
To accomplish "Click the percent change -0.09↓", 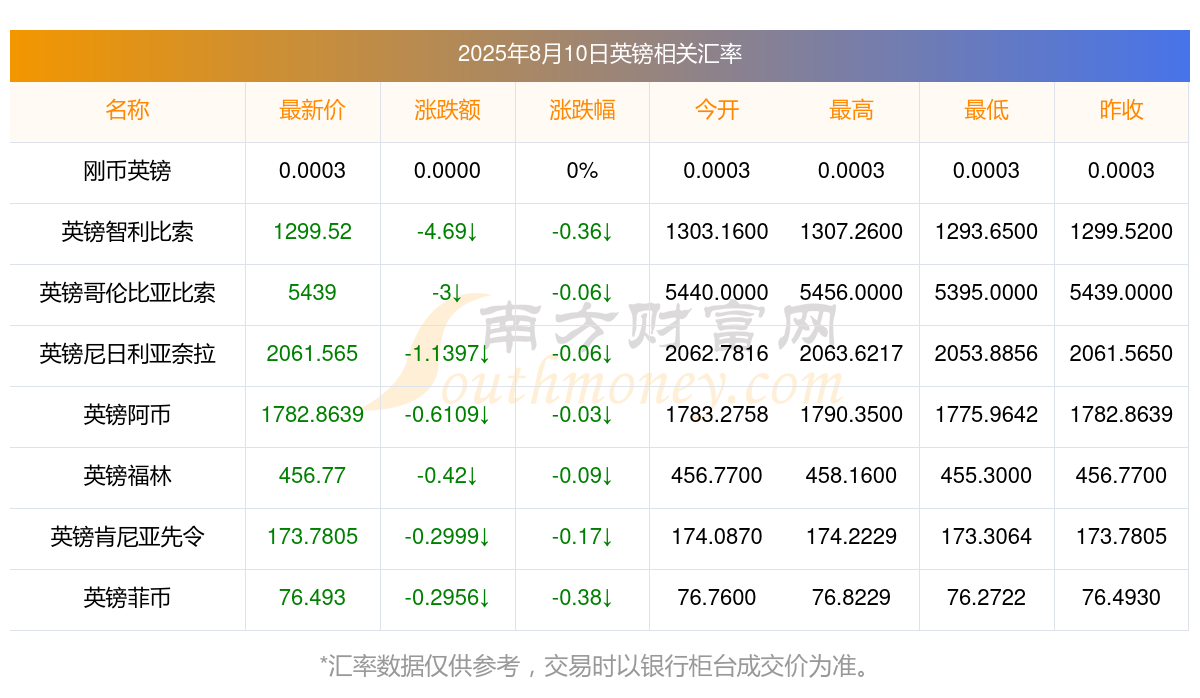I will (582, 476).
